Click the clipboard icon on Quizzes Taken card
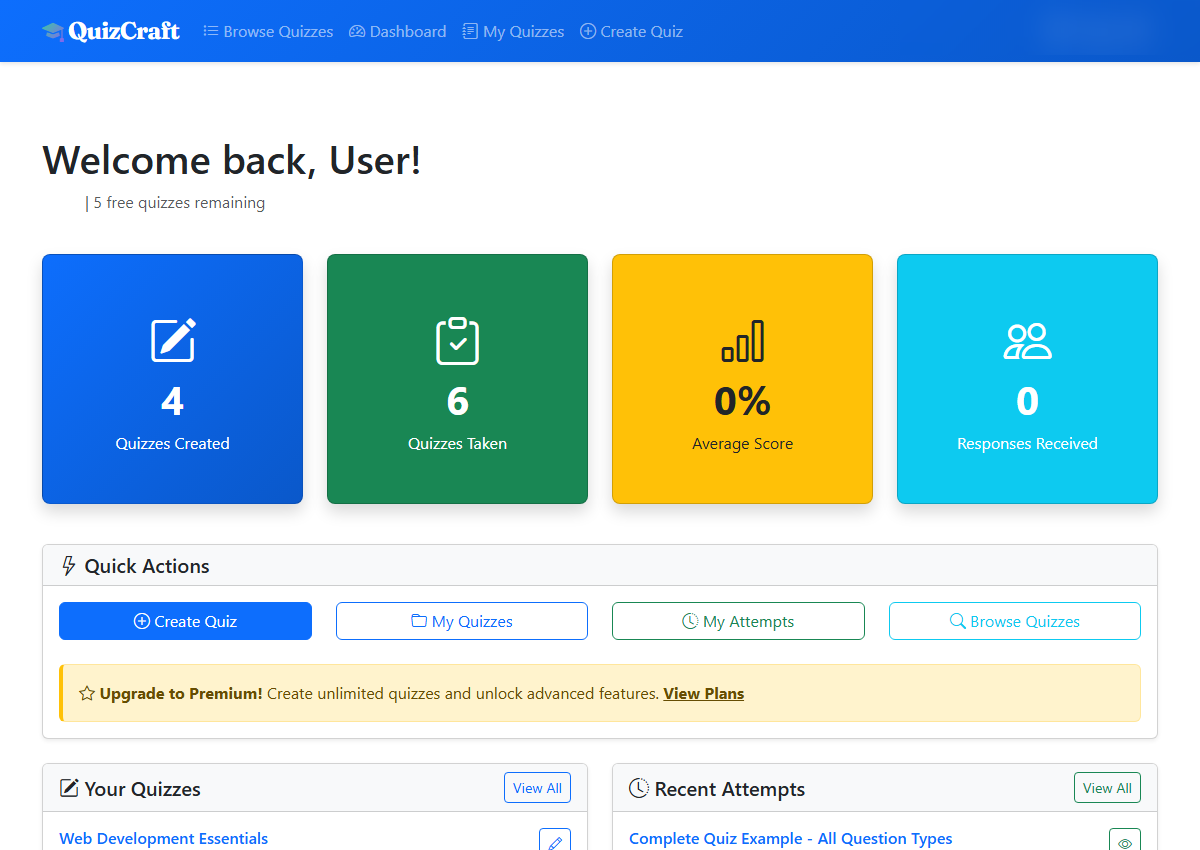The height and width of the screenshot is (850, 1200). click(x=457, y=341)
